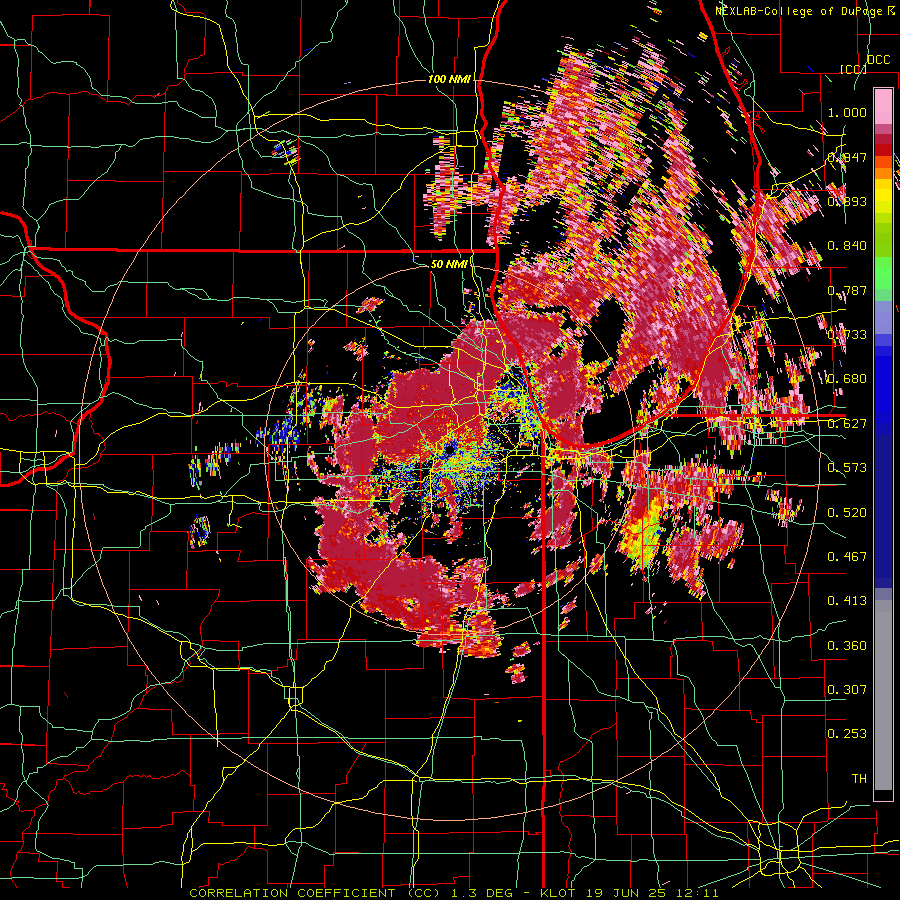Select the 0.627 legend value

847,424
